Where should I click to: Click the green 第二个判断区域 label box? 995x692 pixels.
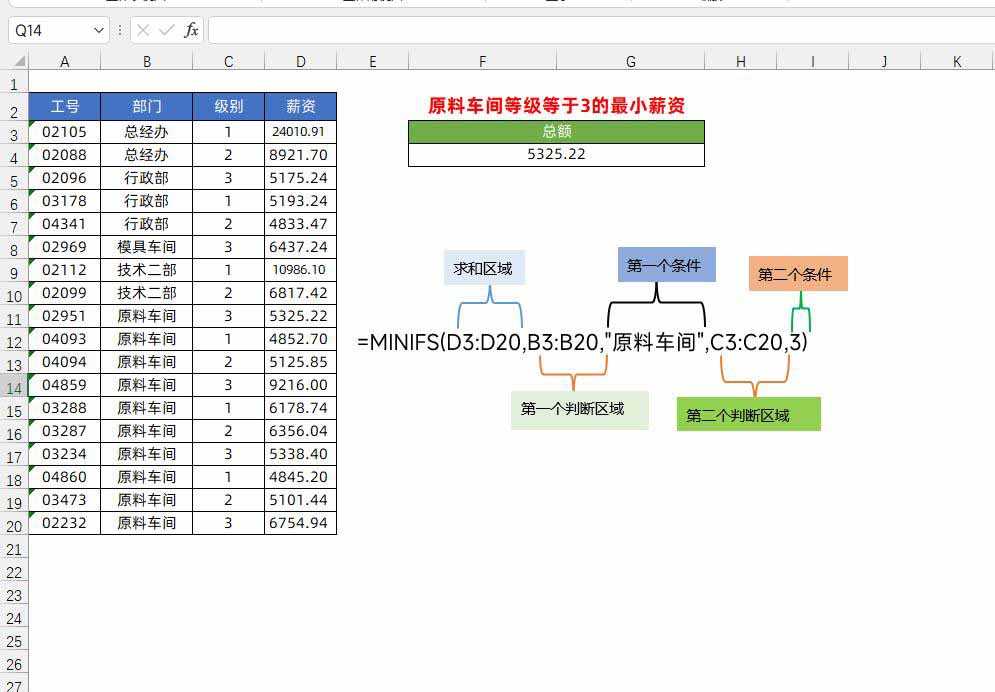748,414
